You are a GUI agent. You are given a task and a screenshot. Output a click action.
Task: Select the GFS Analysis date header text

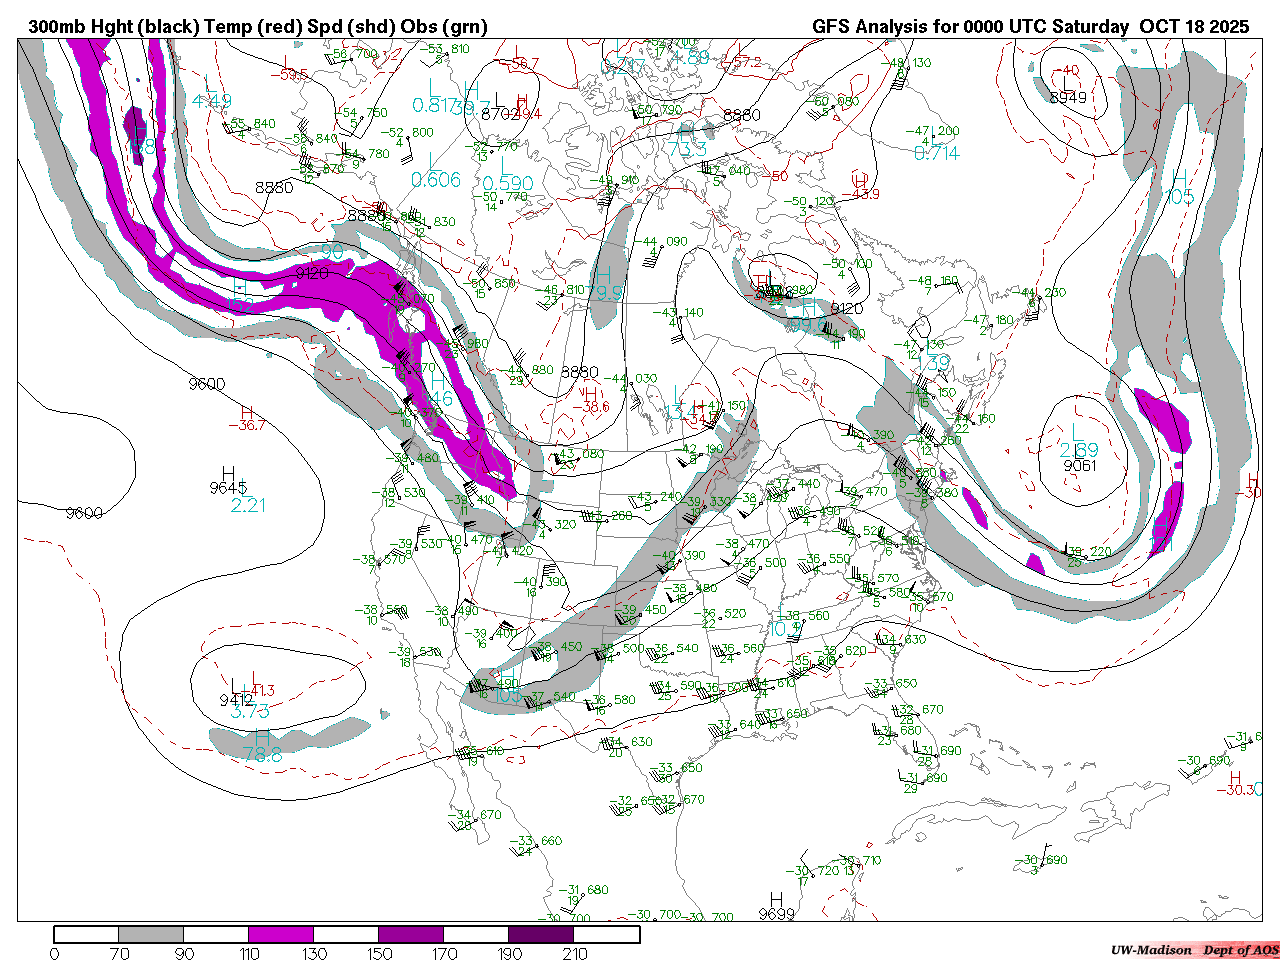(1030, 27)
